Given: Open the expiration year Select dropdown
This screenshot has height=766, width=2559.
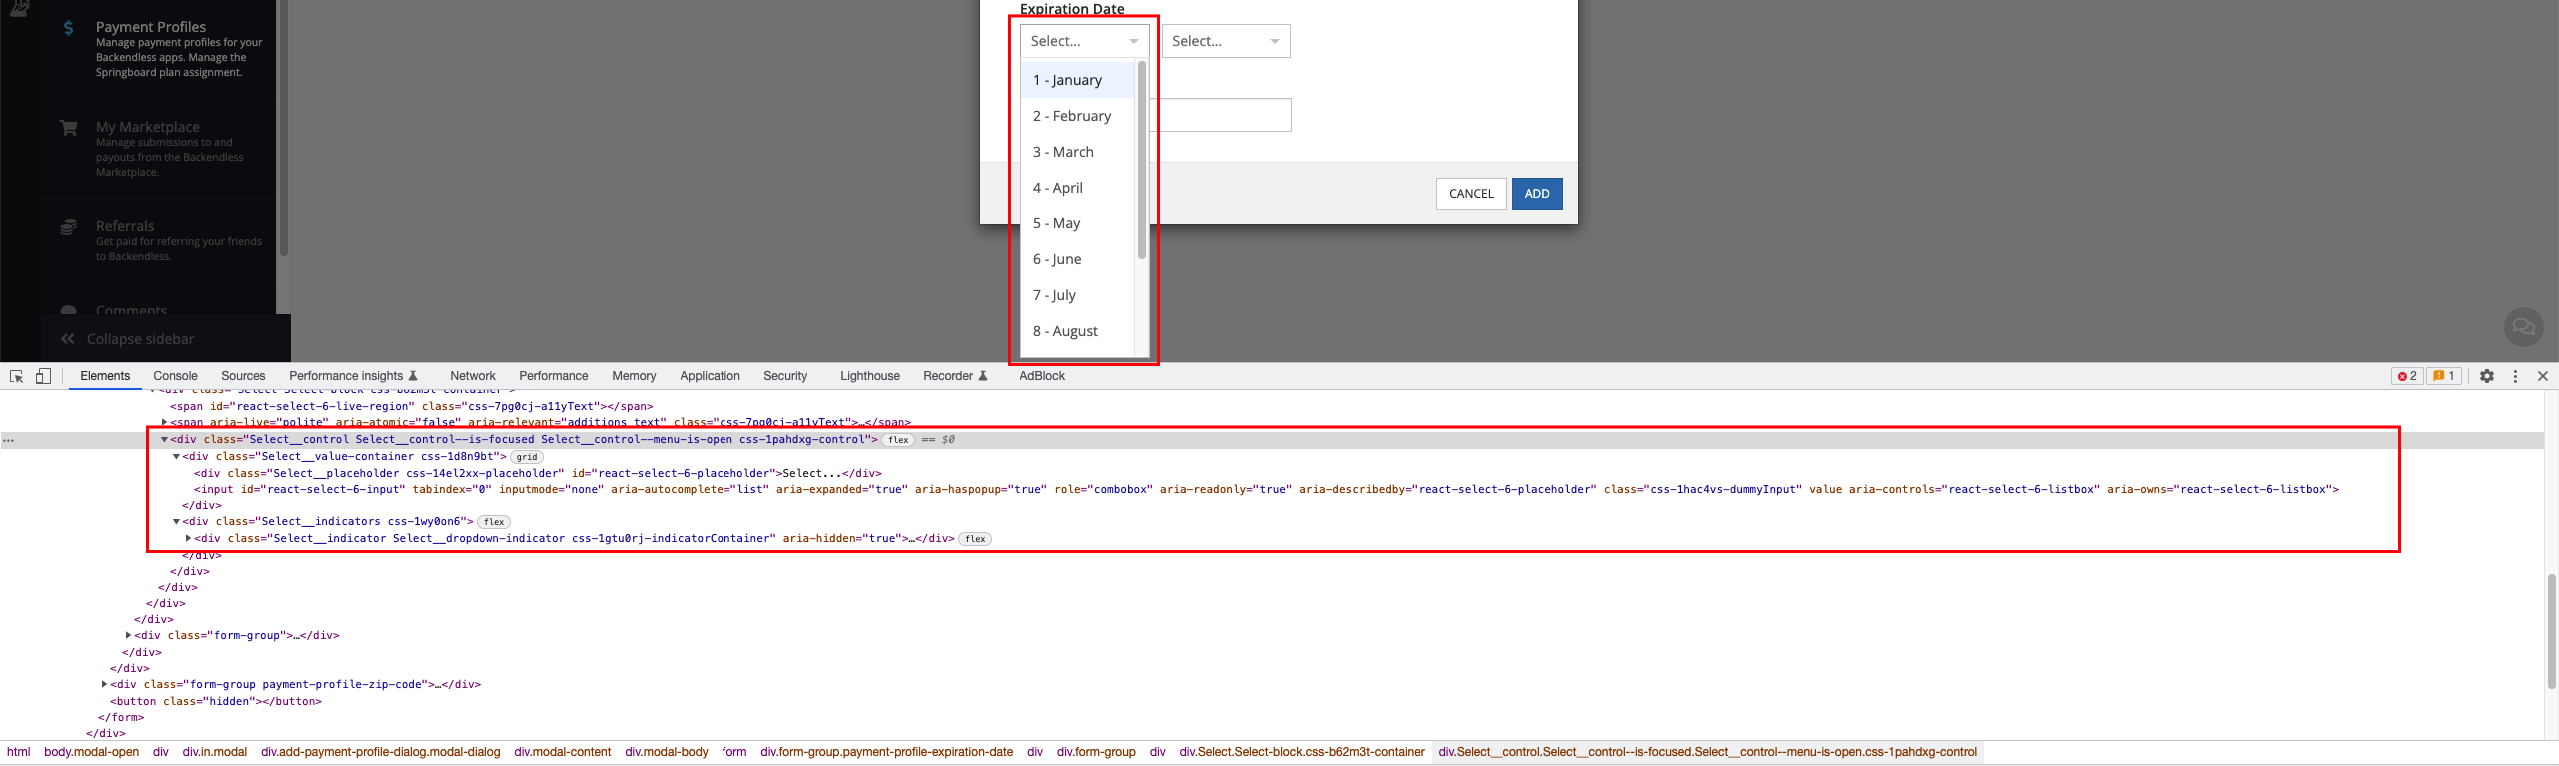Looking at the screenshot, I should [x=1226, y=41].
